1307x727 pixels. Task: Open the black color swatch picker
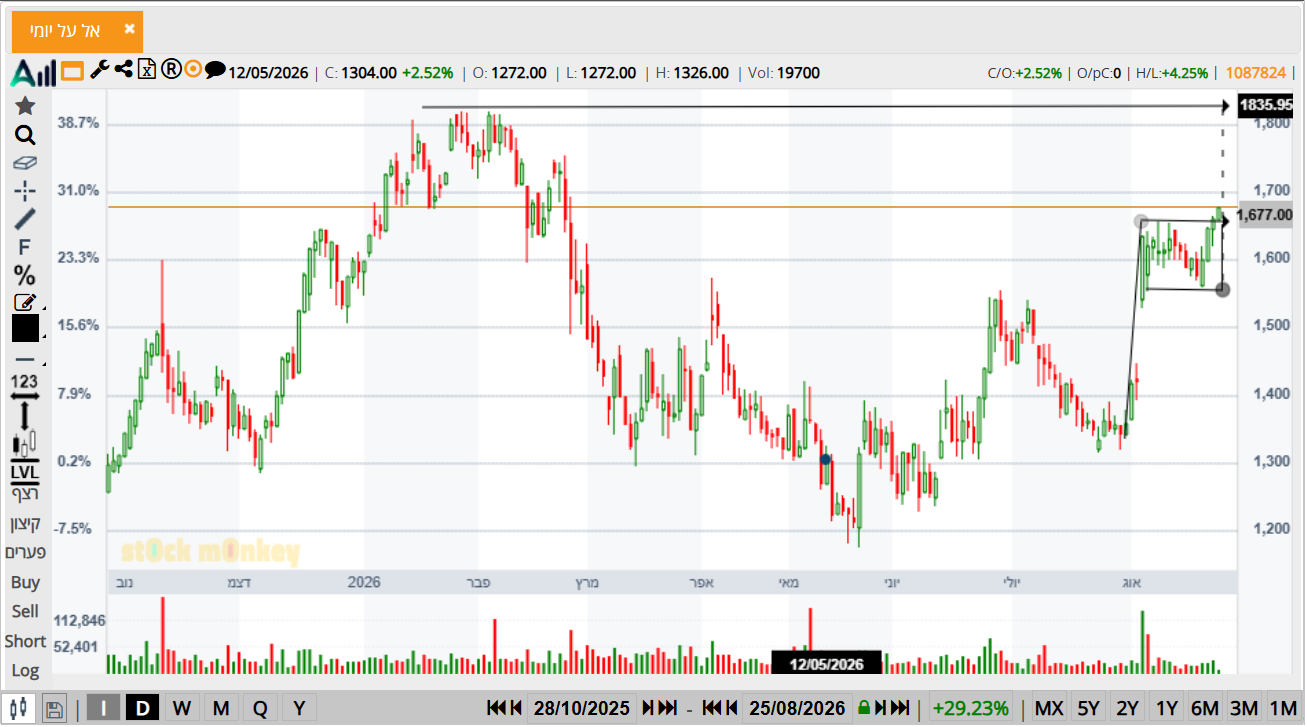coord(25,328)
